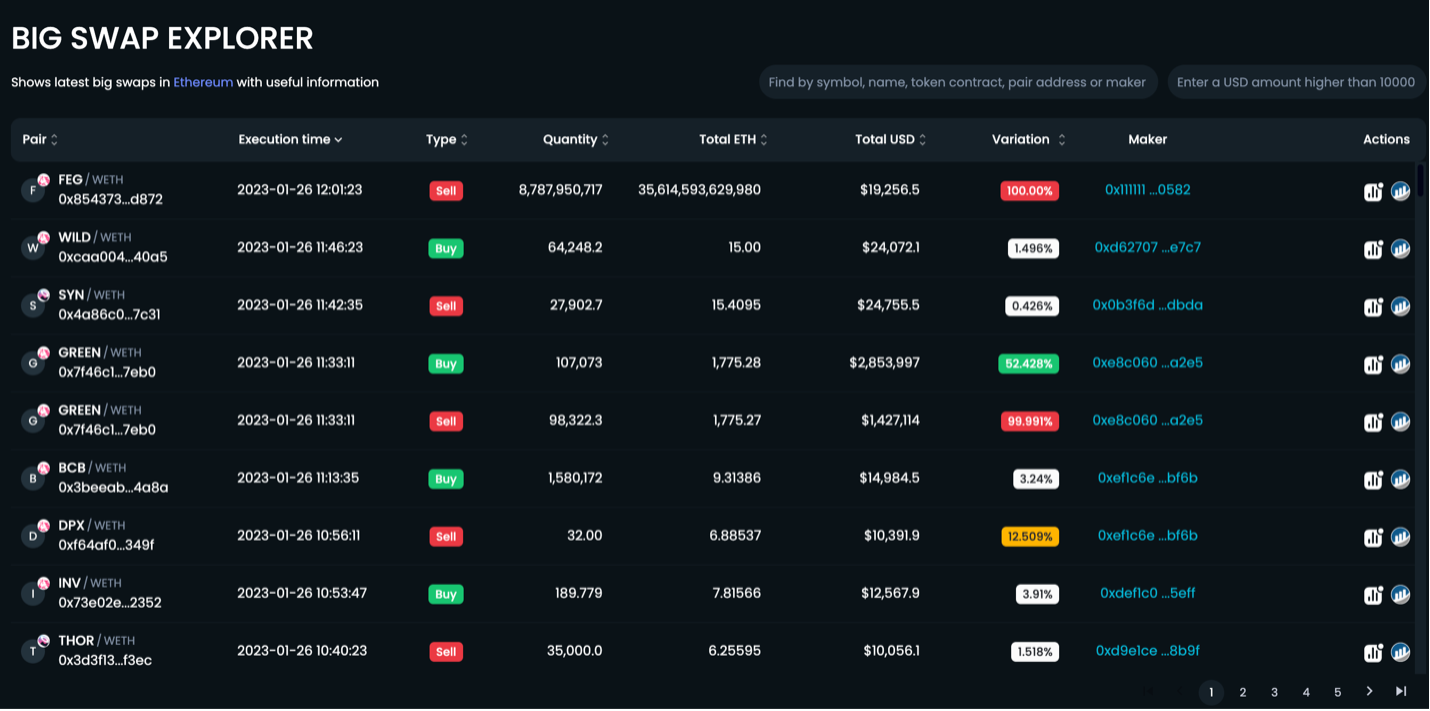Screen dimensions: 1430x711
Task: Sort table by Pair column
Action: tap(41, 139)
